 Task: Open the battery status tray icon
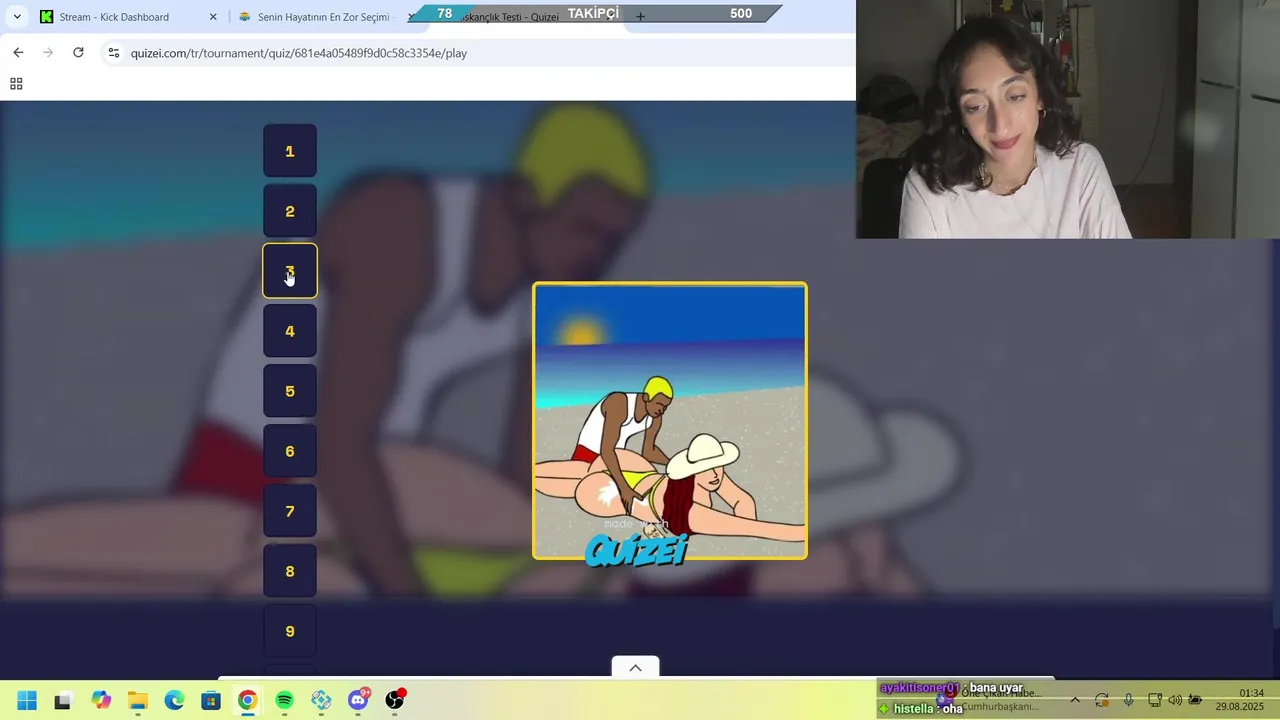[x=1195, y=700]
